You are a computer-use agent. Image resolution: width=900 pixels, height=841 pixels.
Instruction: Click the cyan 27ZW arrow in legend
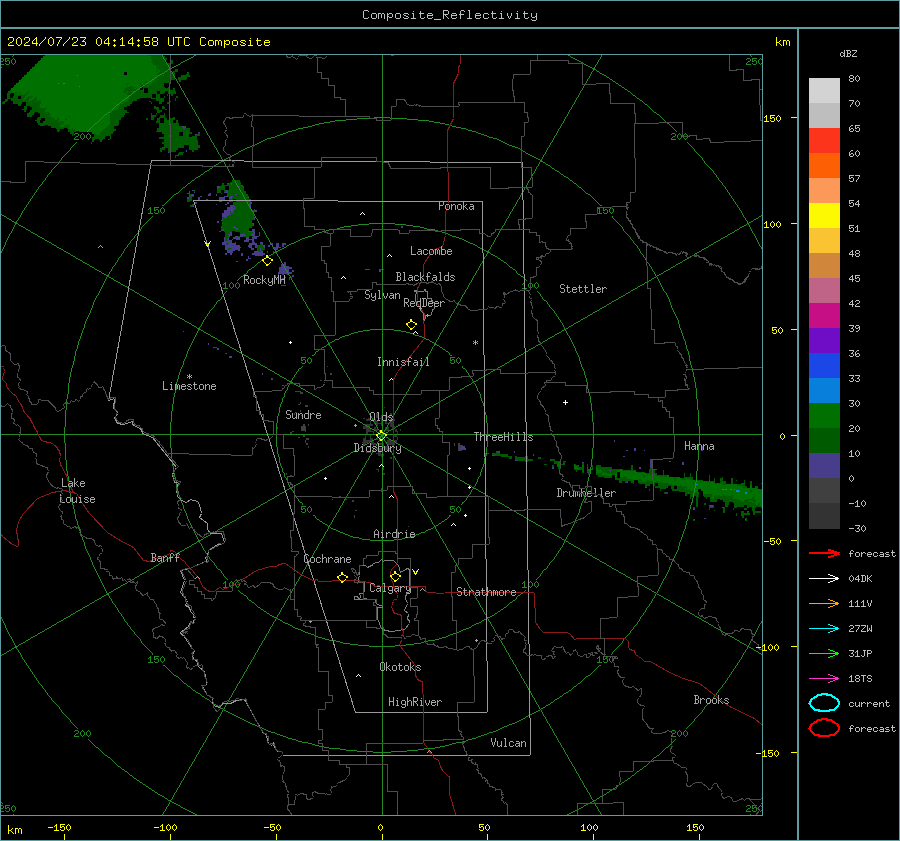(824, 629)
